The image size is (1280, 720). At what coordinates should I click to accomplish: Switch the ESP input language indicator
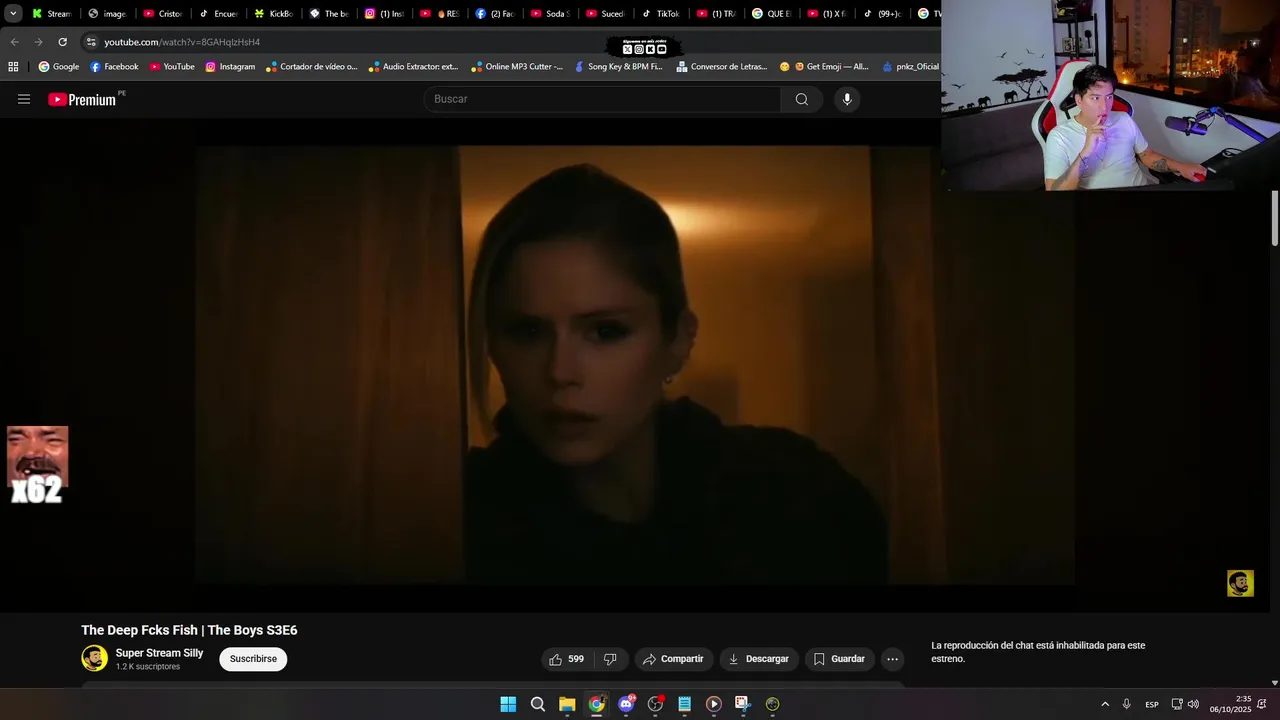point(1152,704)
